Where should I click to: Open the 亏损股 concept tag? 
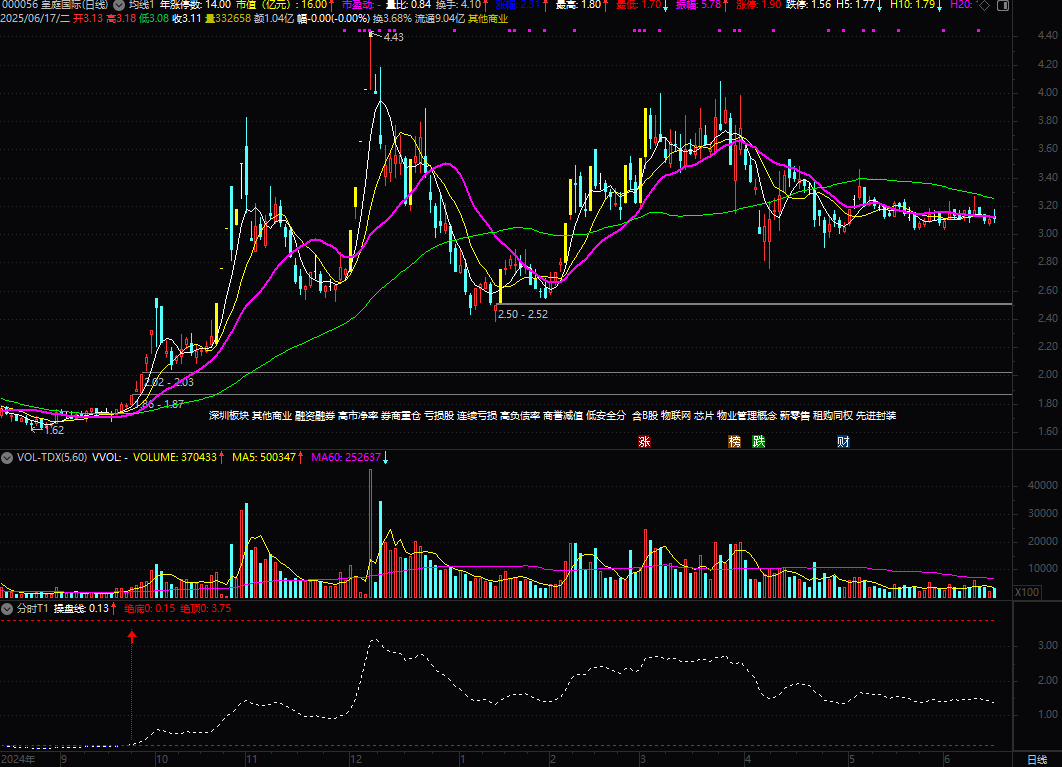coord(439,415)
